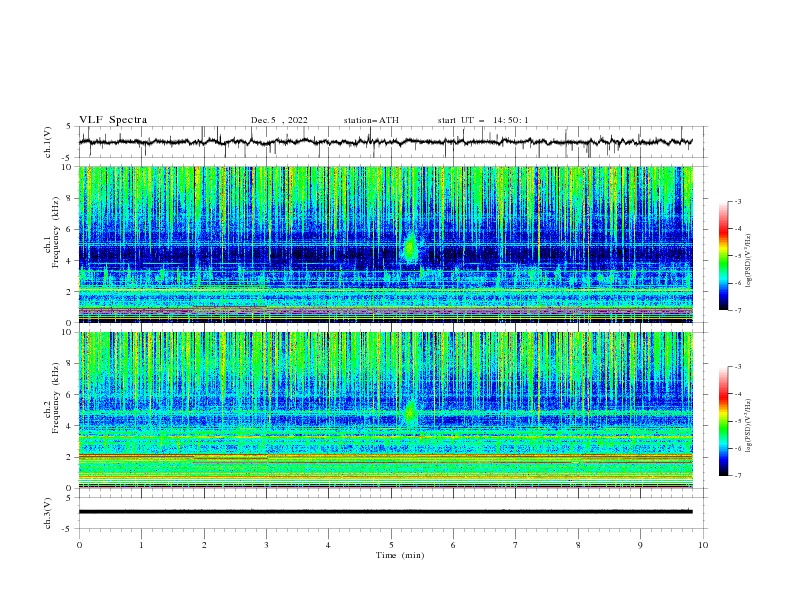Click the red 2 kHz line in ch.2 spectrogram
Image resolution: width=792 pixels, height=612 pixels.
click(x=386, y=455)
